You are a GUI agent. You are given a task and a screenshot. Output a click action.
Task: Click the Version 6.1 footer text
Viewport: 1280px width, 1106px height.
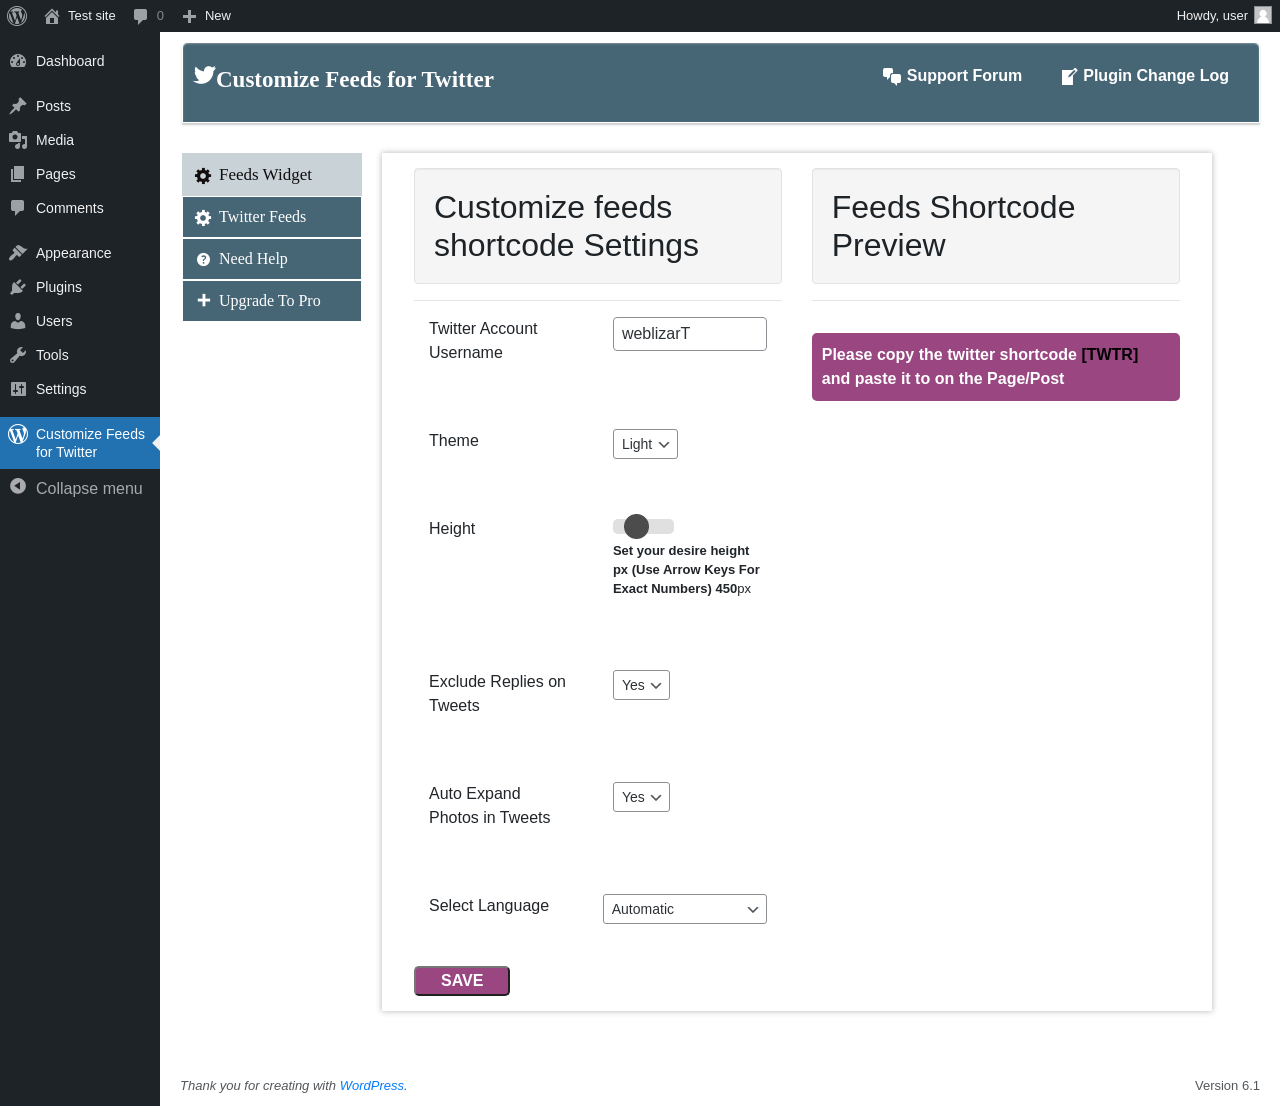click(x=1227, y=1086)
